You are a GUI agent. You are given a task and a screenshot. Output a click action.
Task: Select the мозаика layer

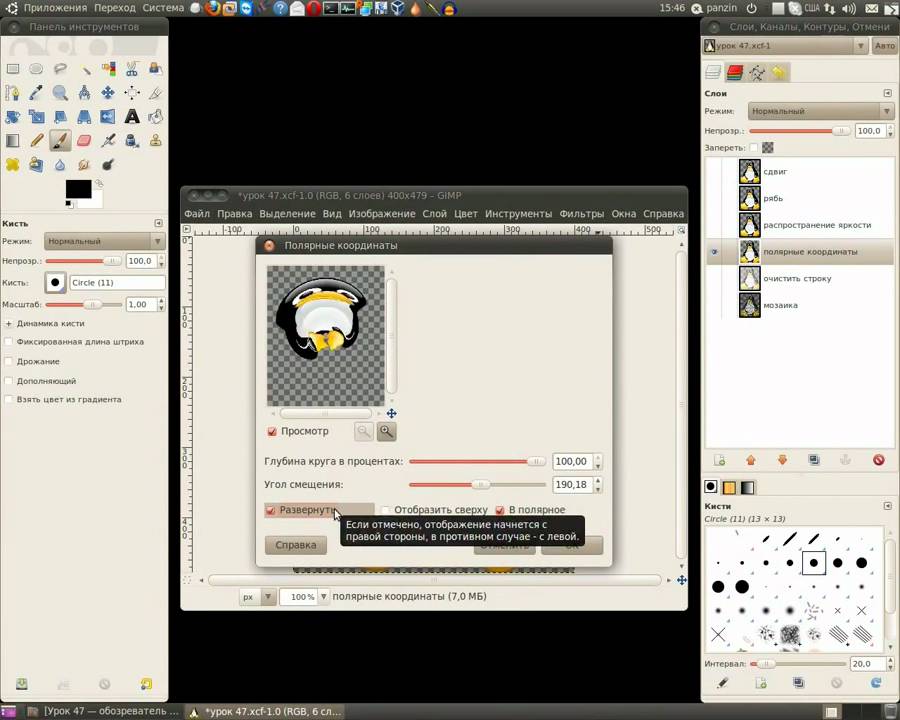point(799,305)
